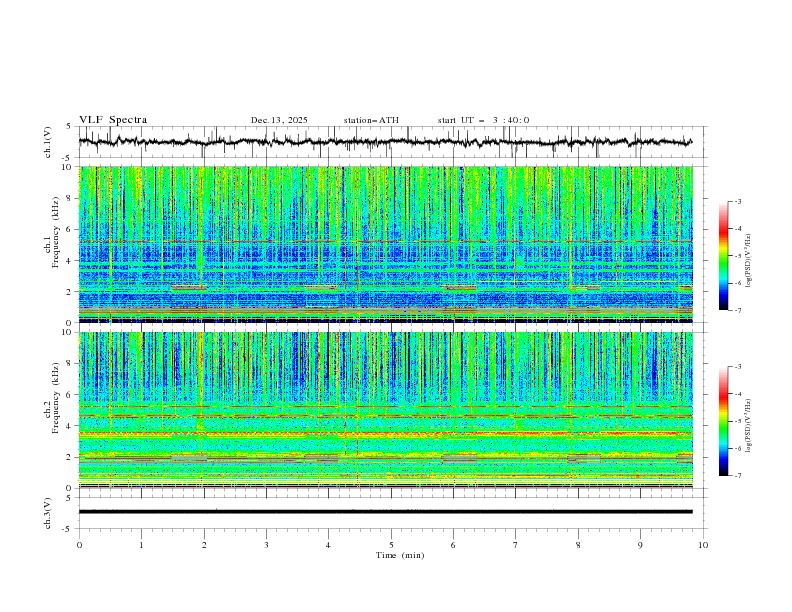Click the upper colorbar beside ch.1 spectrogram
The width and height of the screenshot is (792, 612).
pyautogui.click(x=723, y=255)
